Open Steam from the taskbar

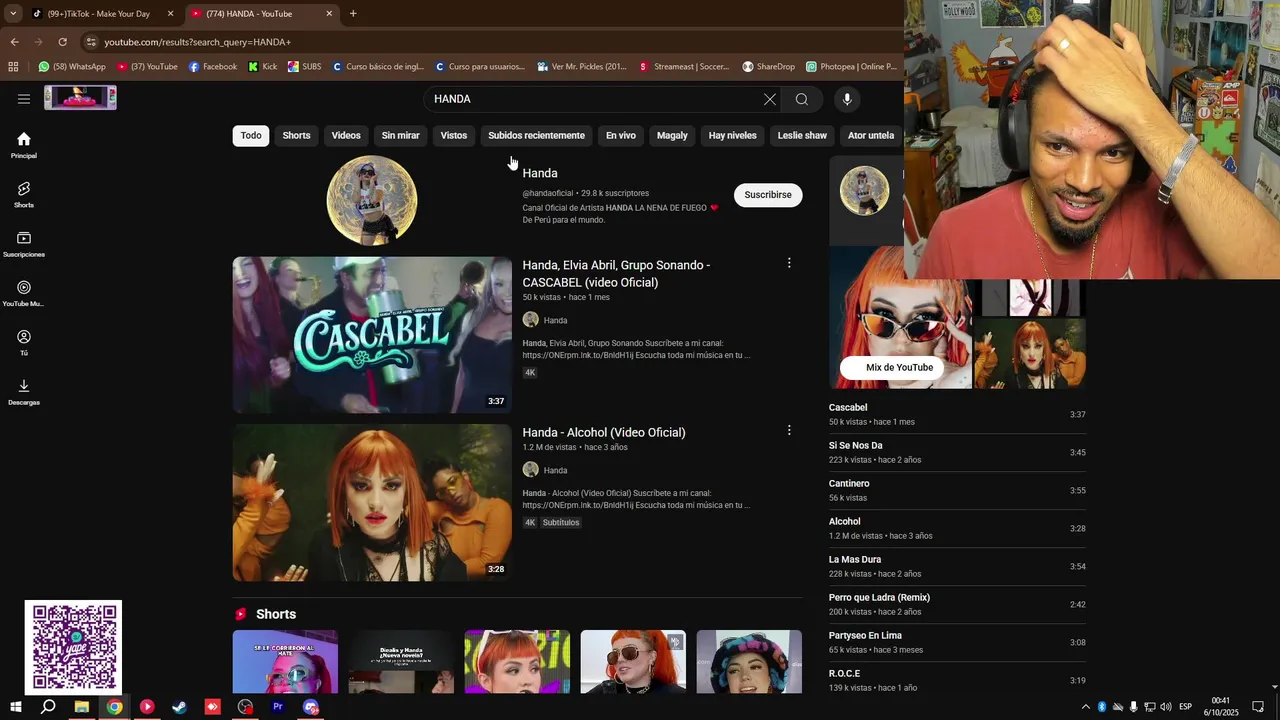click(x=179, y=707)
